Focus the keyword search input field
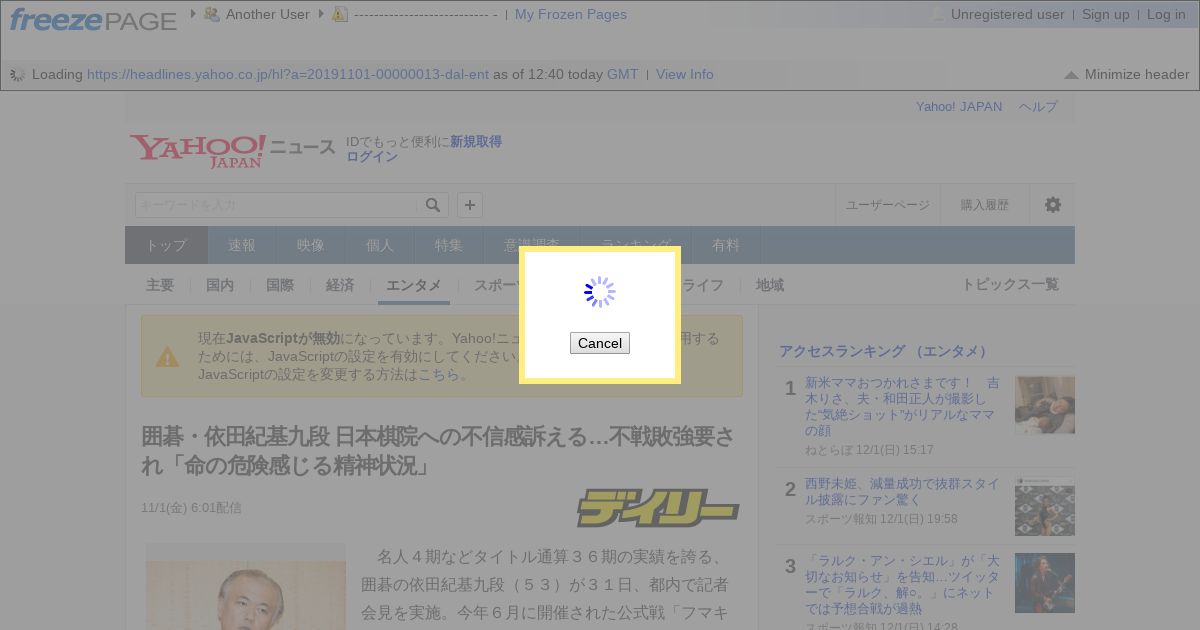The height and width of the screenshot is (630, 1200). coord(276,205)
